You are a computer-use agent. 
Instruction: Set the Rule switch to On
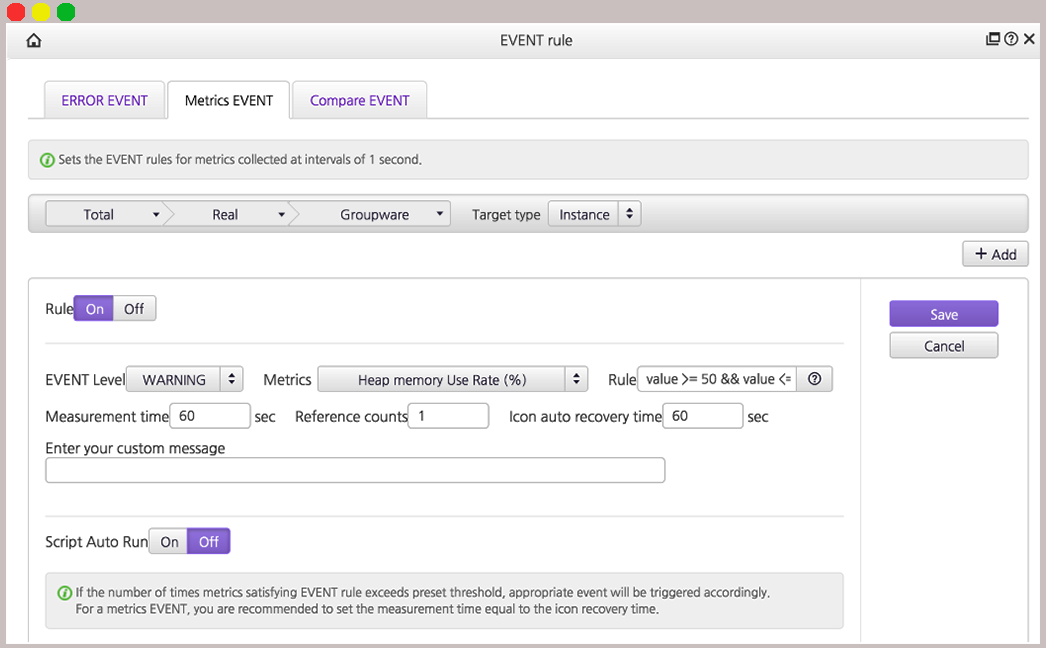click(x=95, y=309)
